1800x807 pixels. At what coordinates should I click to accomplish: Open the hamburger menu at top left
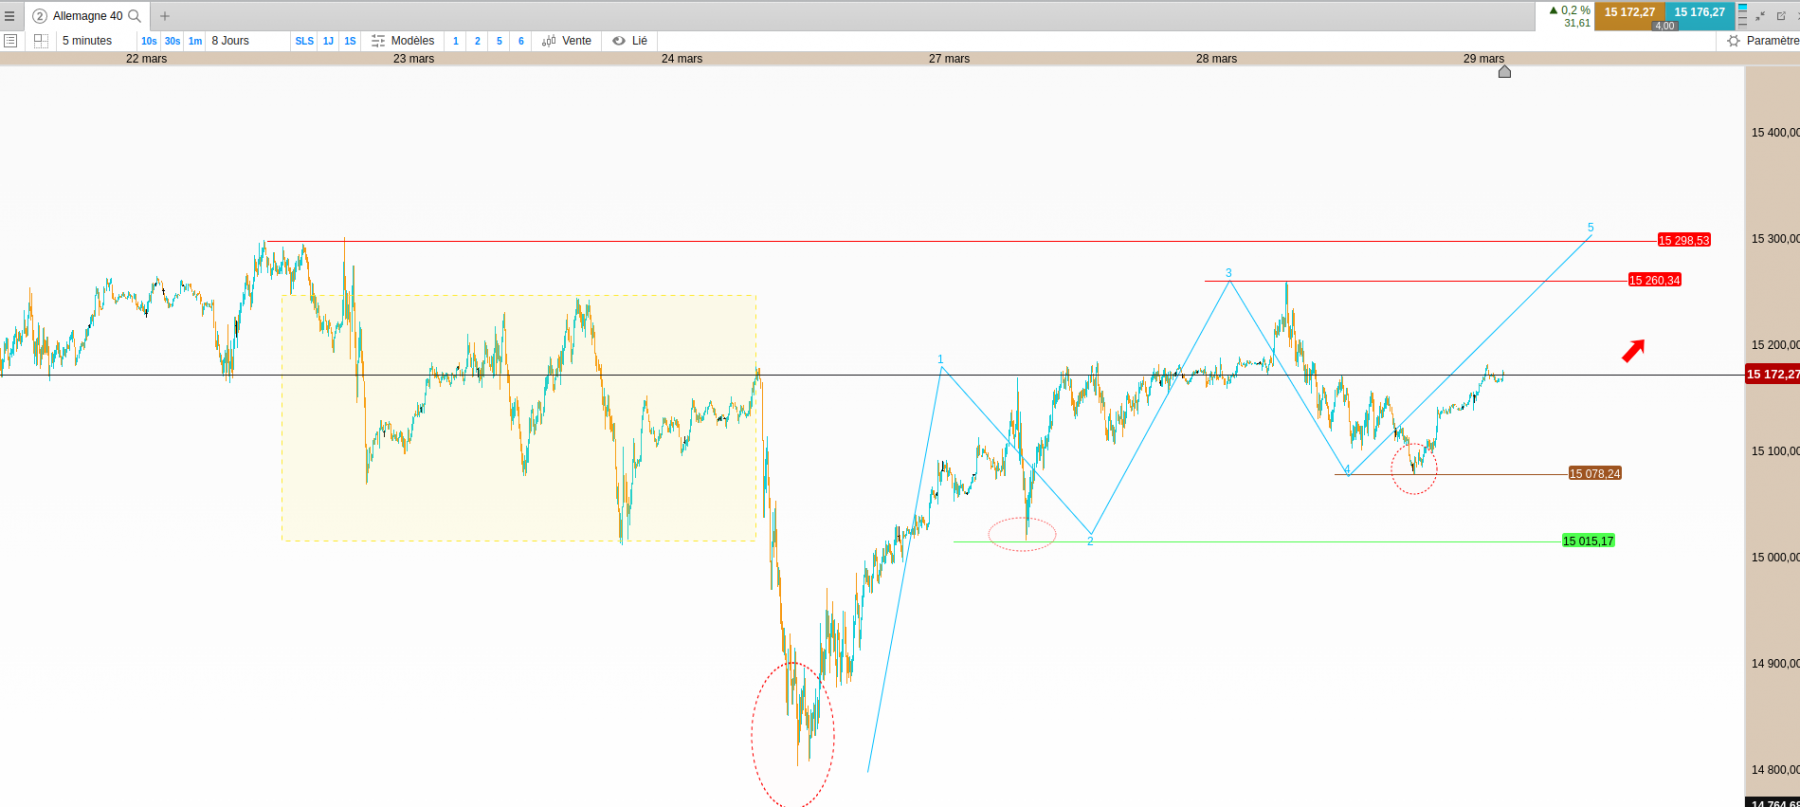[x=10, y=16]
